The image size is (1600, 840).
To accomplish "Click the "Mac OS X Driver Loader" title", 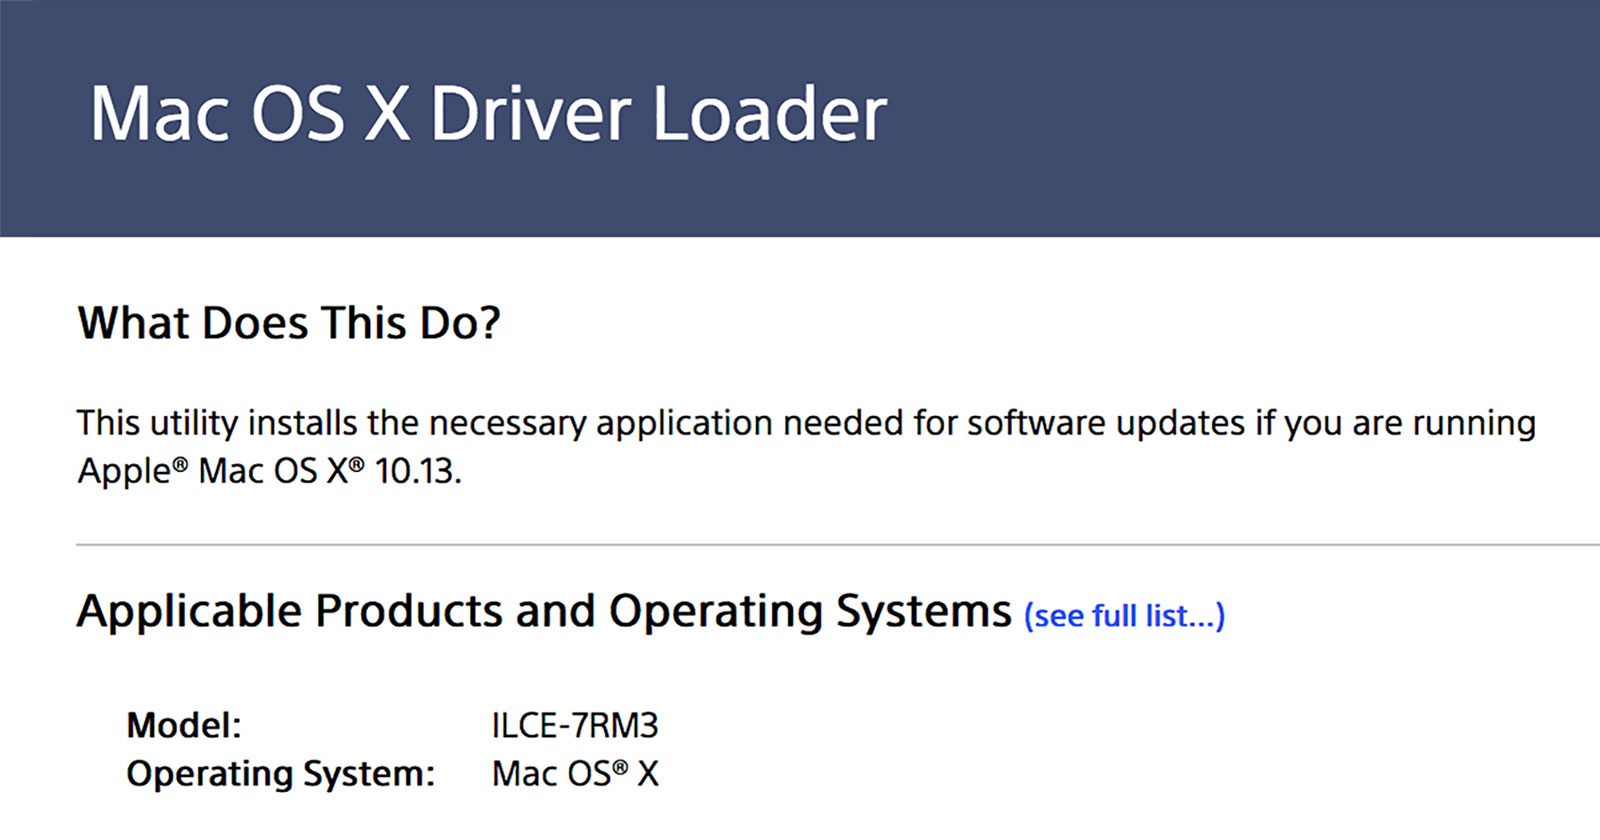I will pyautogui.click(x=488, y=113).
